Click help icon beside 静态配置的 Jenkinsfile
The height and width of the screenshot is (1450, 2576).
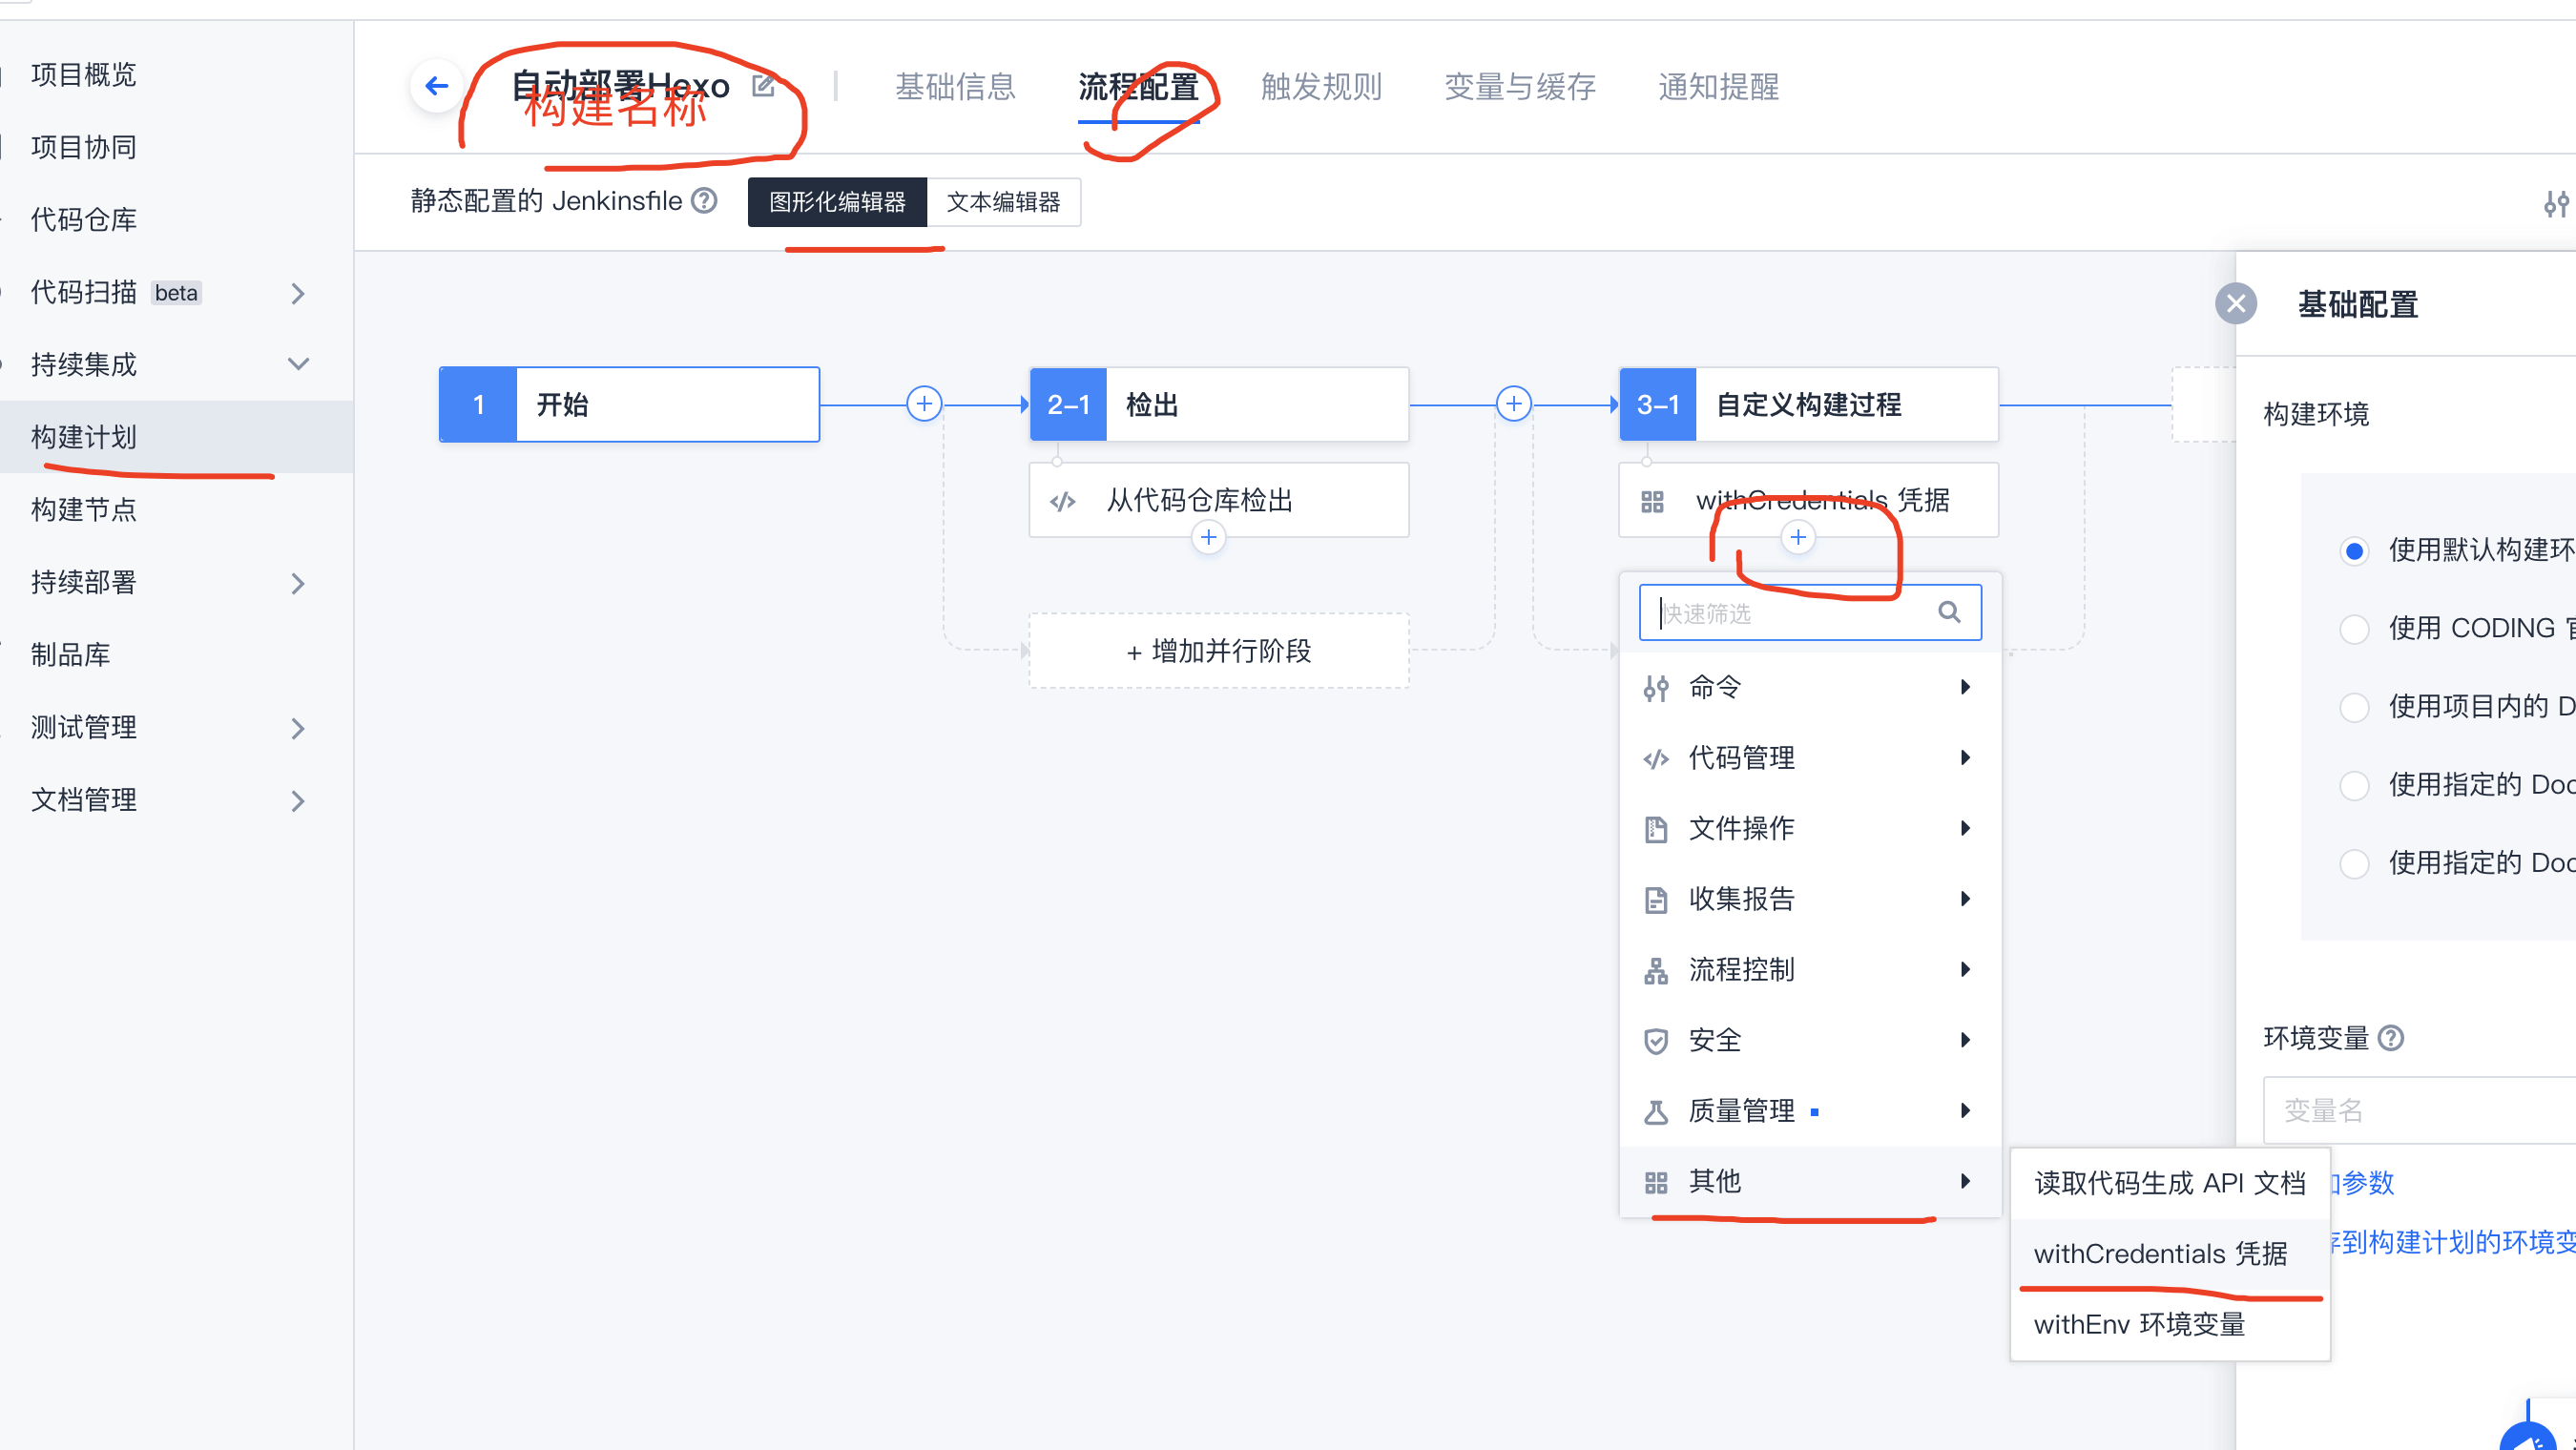[705, 201]
